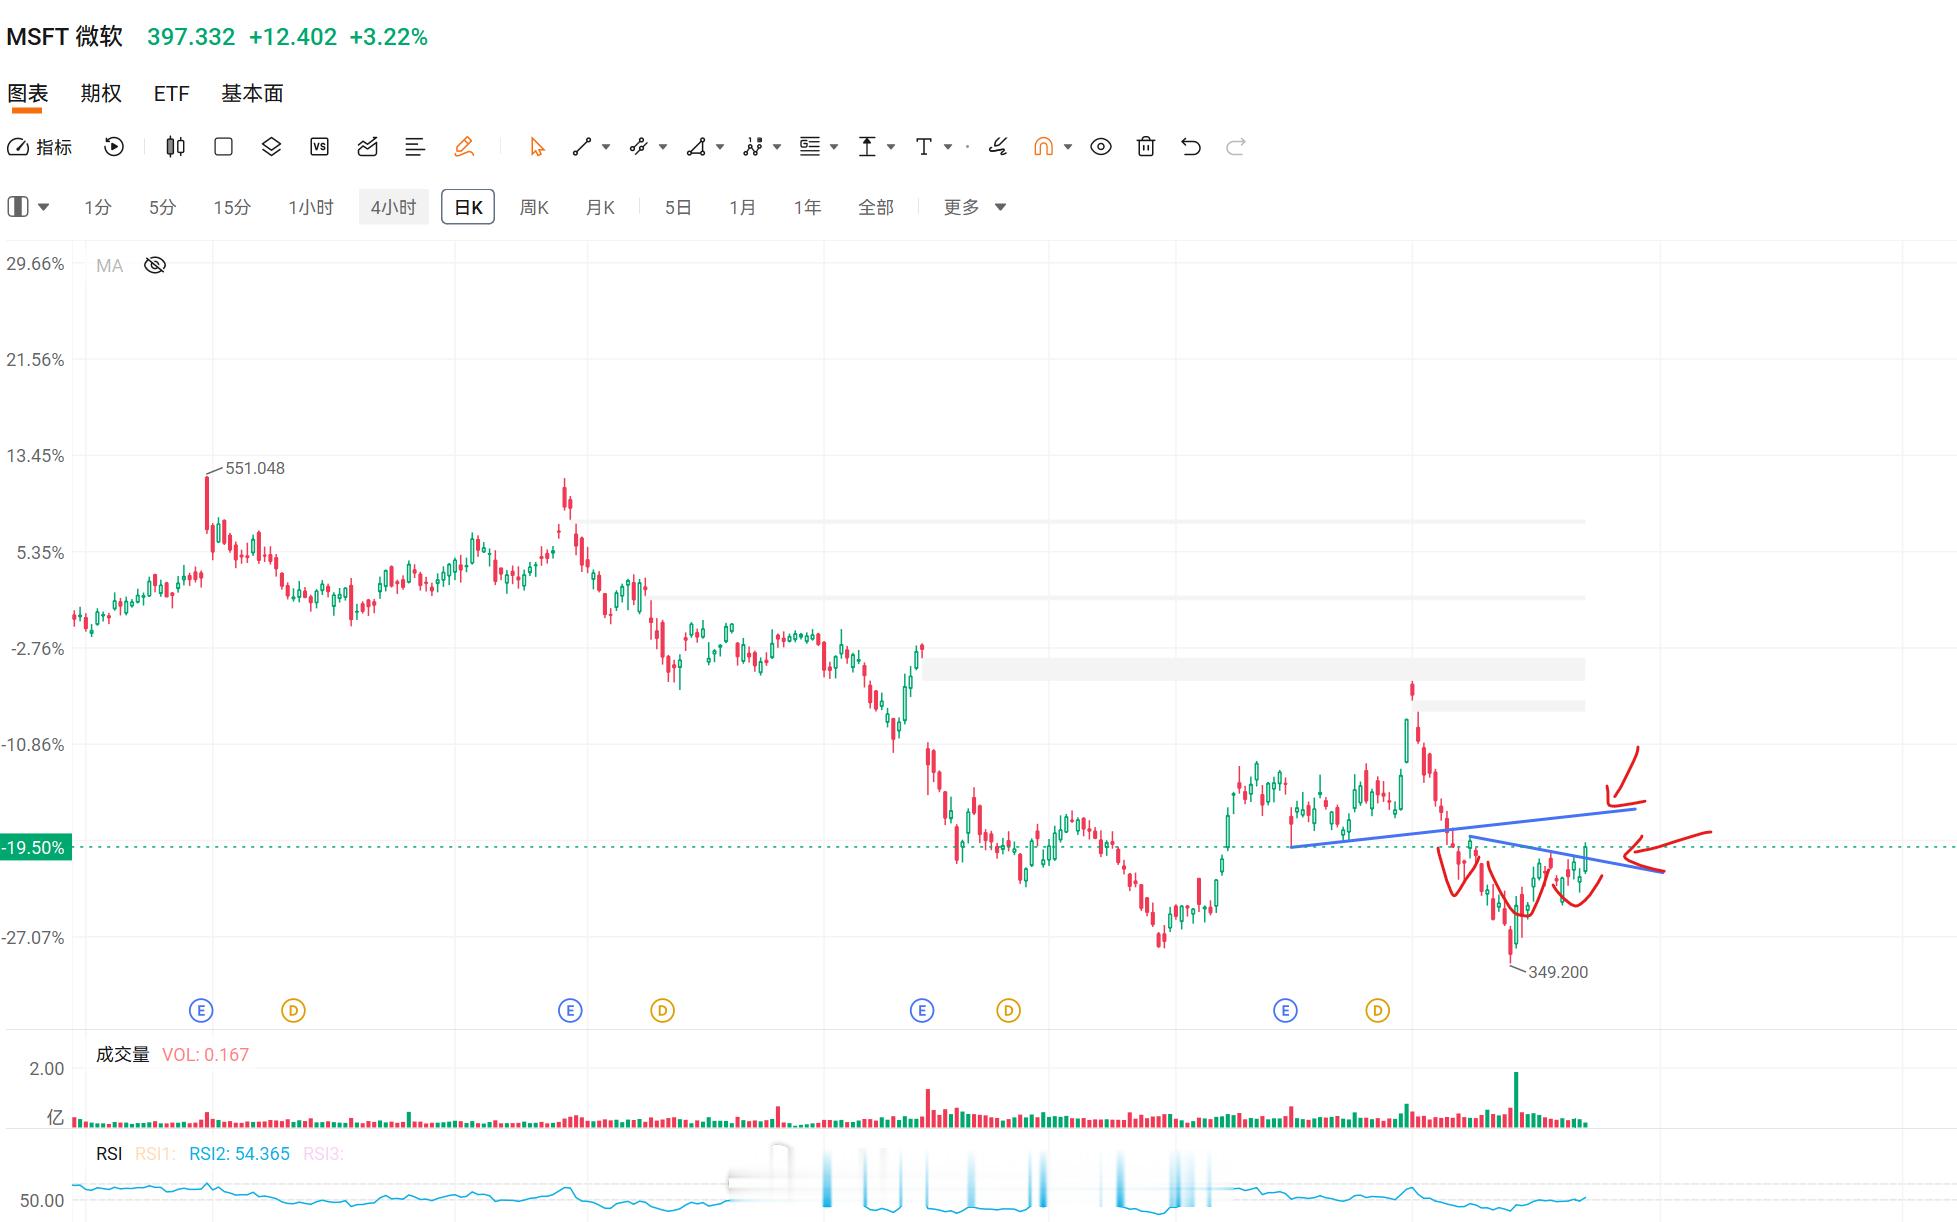This screenshot has height=1222, width=1957.
Task: Click the VS compare stocks icon
Action: (319, 147)
